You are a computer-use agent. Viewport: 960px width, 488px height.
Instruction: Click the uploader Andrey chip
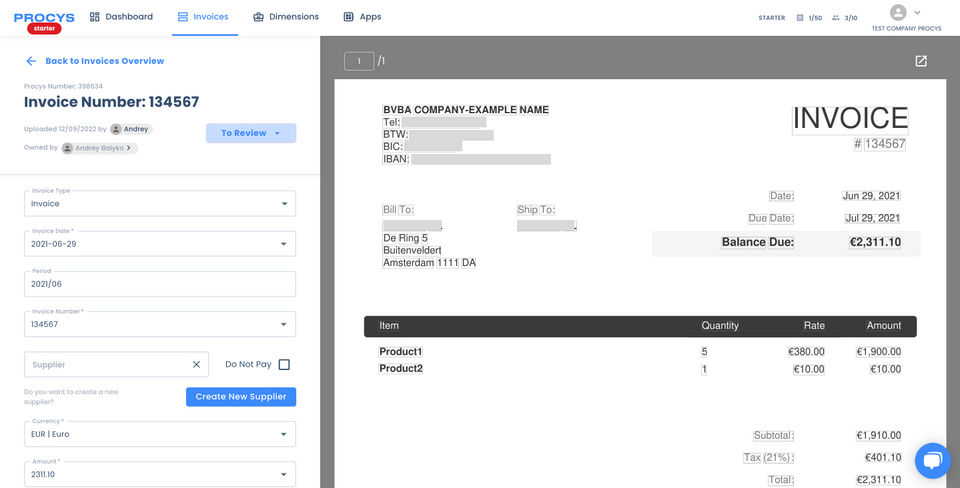(x=131, y=129)
